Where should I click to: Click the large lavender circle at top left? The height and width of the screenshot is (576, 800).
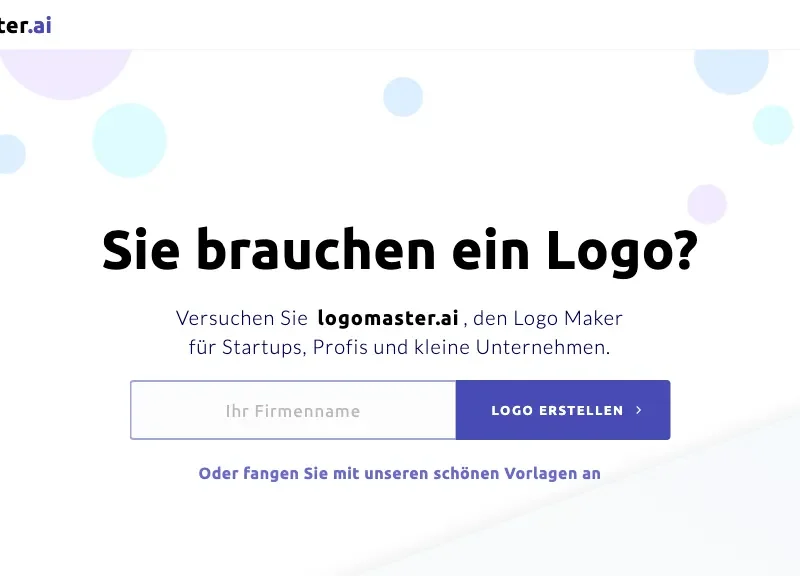pyautogui.click(x=65, y=73)
